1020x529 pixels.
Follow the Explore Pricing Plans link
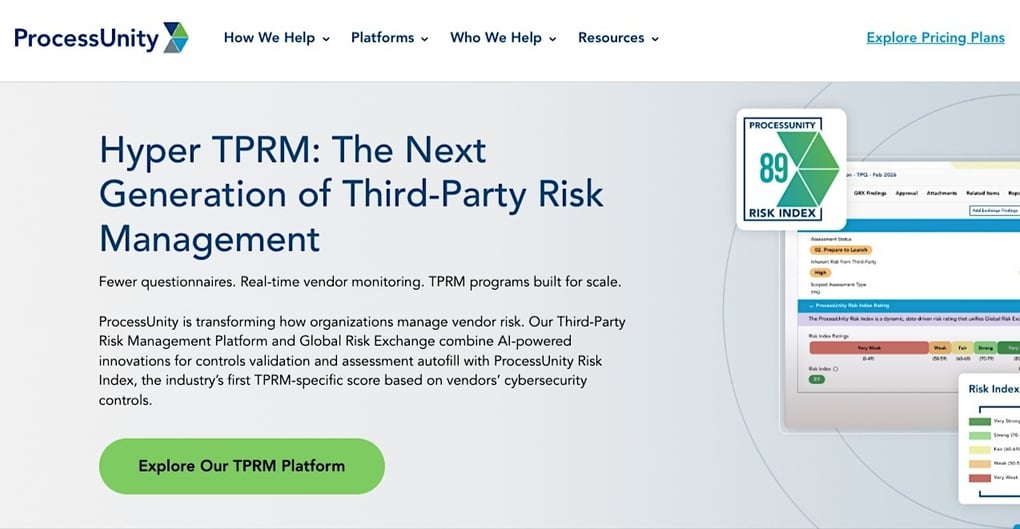pos(935,38)
